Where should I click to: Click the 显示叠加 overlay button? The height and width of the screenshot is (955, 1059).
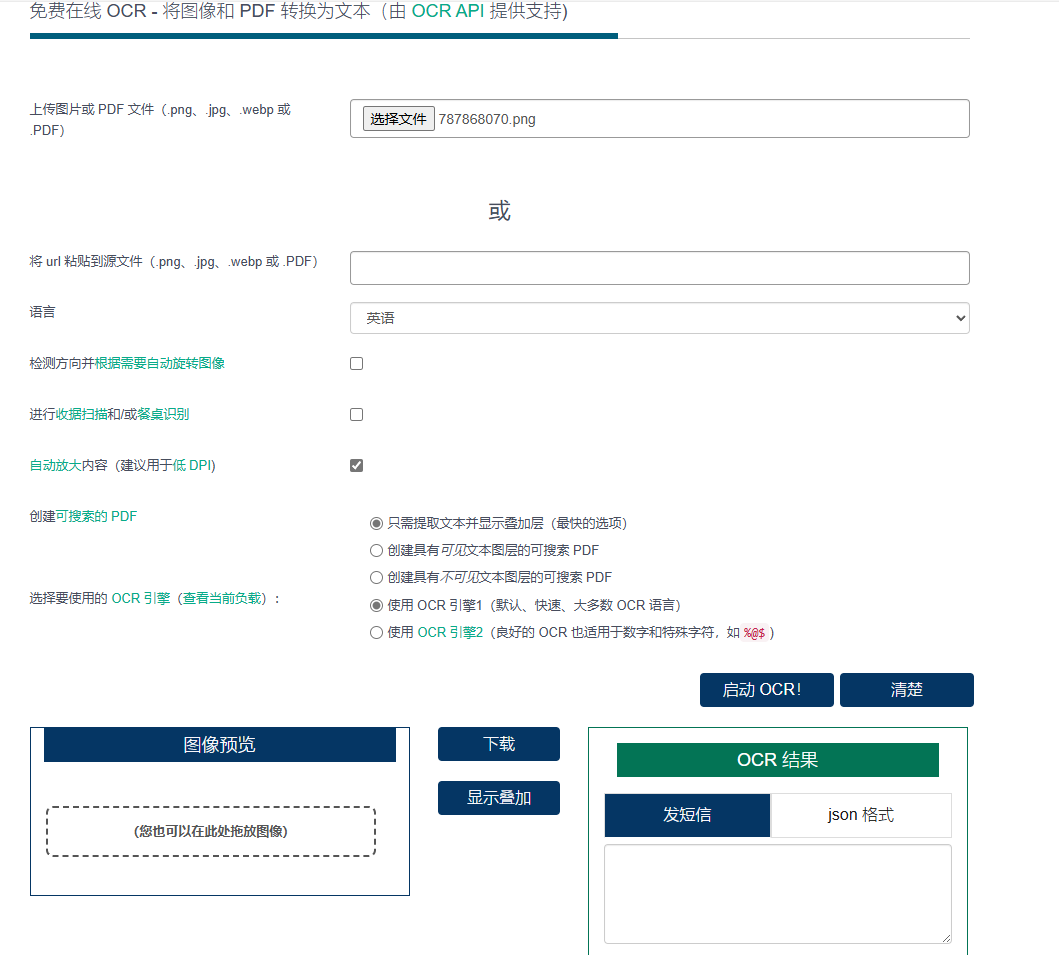(498, 798)
